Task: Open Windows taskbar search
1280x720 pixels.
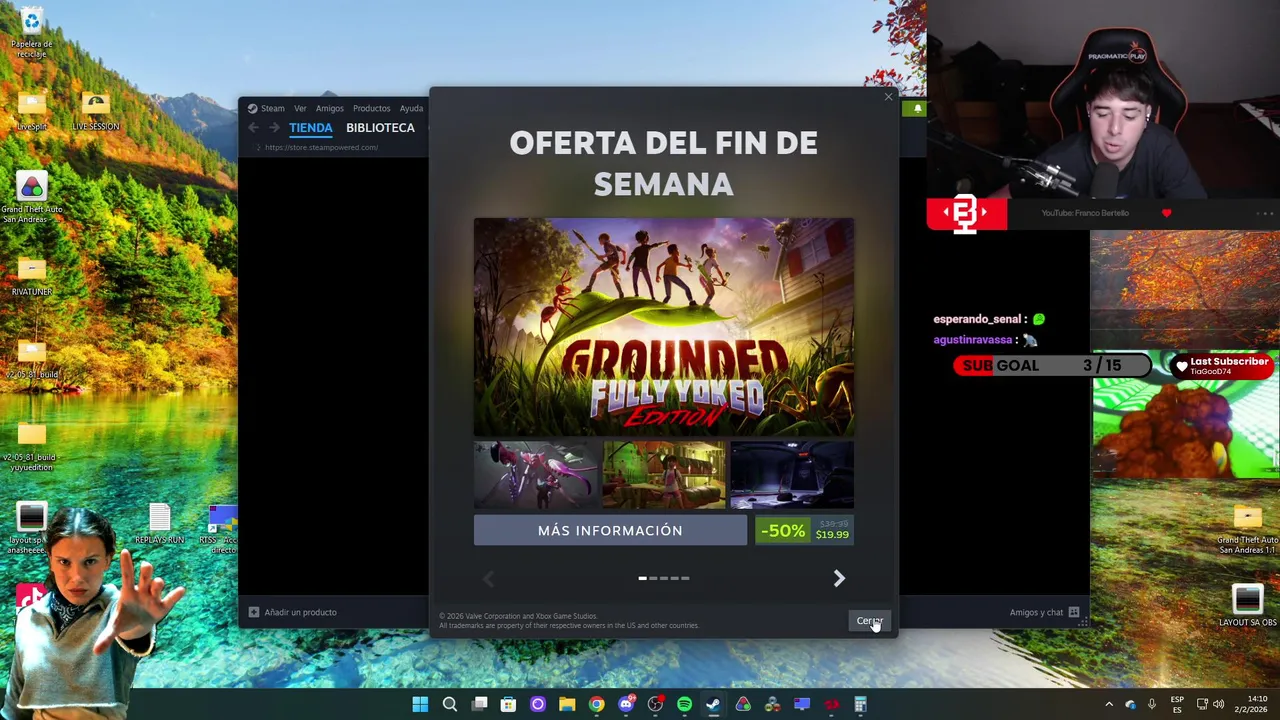Action: click(x=450, y=704)
